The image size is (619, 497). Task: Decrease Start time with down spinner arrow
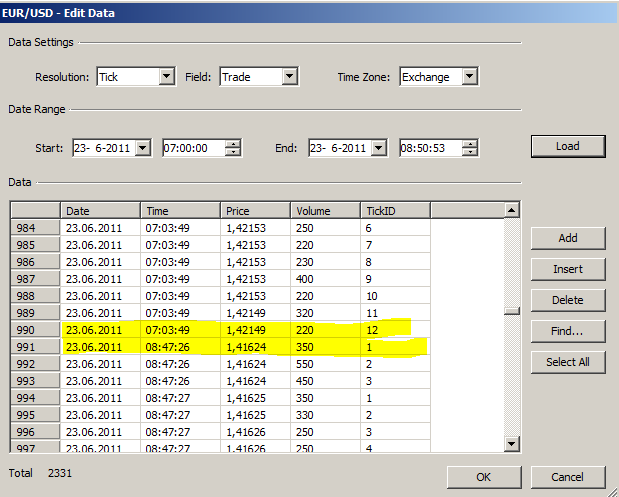[233, 152]
